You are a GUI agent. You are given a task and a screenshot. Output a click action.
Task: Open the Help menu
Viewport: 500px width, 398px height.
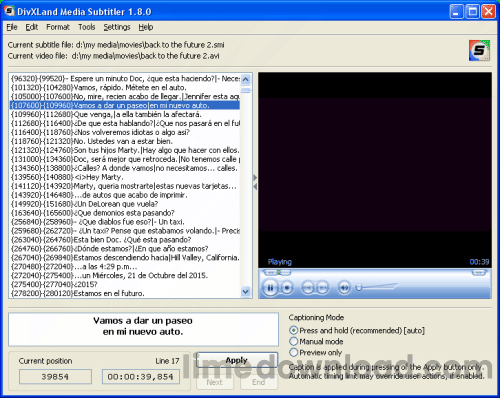(x=146, y=27)
